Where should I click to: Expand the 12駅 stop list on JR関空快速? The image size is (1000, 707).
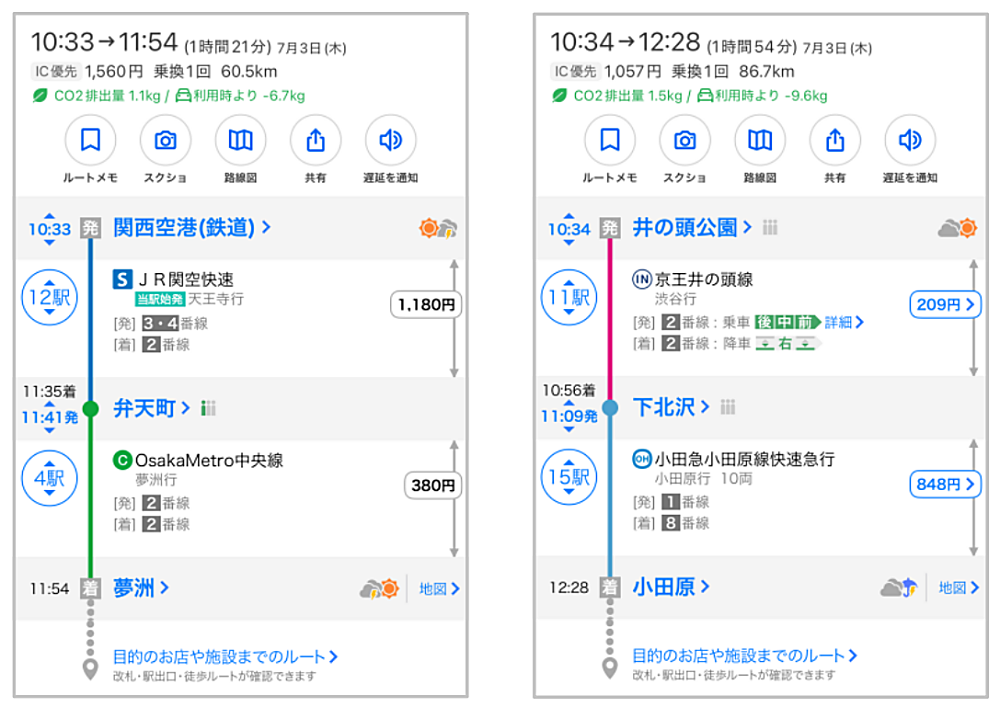(x=50, y=297)
